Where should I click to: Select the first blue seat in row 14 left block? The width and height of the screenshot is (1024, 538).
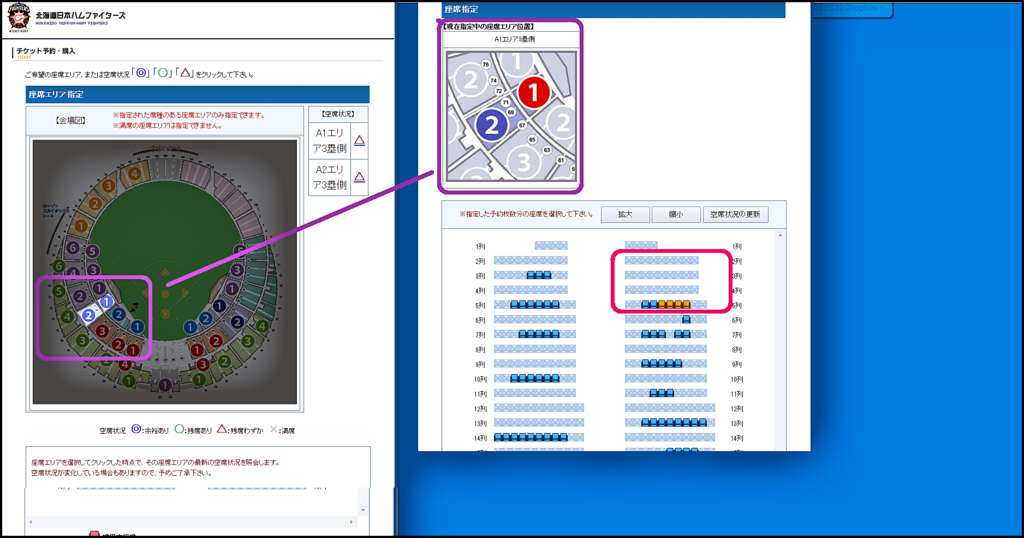[499, 437]
